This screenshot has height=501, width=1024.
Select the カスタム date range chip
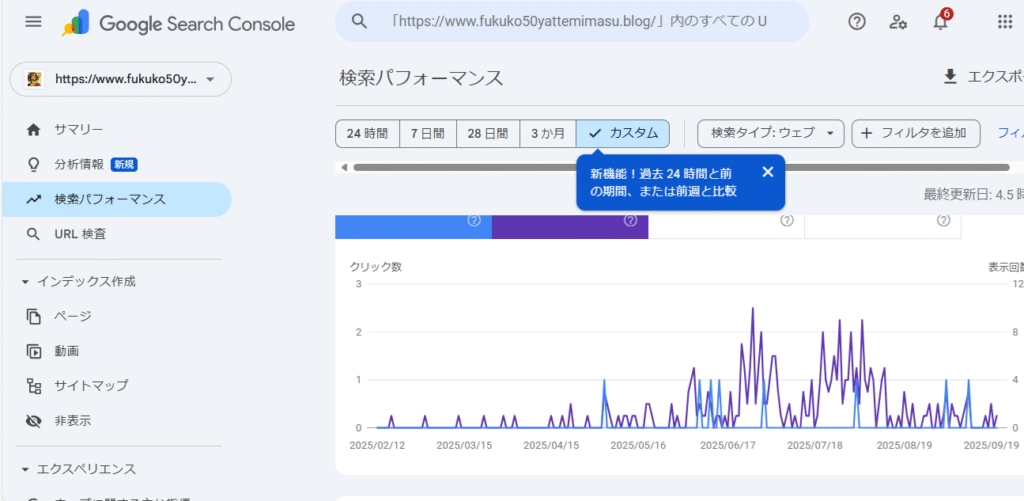[623, 133]
